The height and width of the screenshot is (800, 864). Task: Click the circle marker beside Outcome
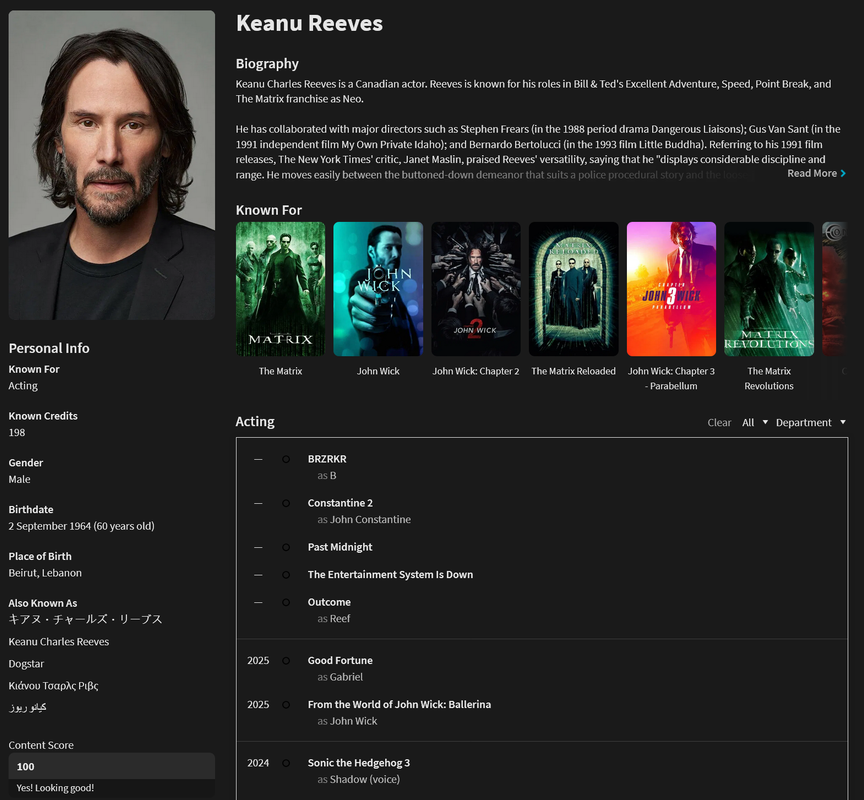[286, 602]
